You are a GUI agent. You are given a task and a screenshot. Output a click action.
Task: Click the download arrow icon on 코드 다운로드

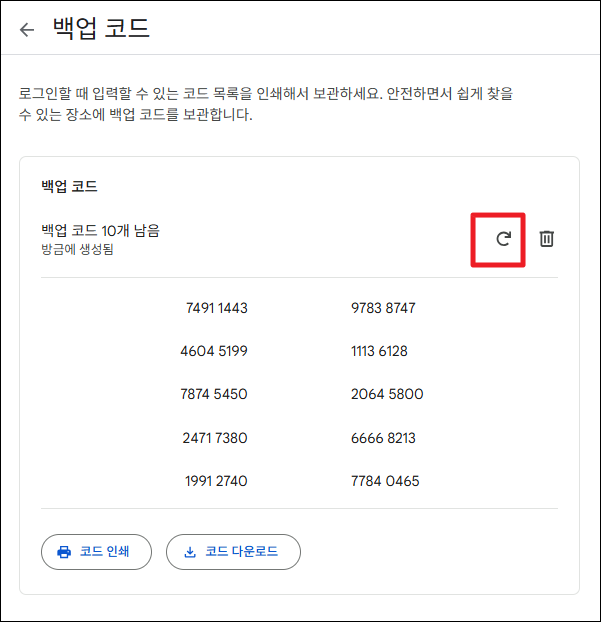(x=190, y=551)
